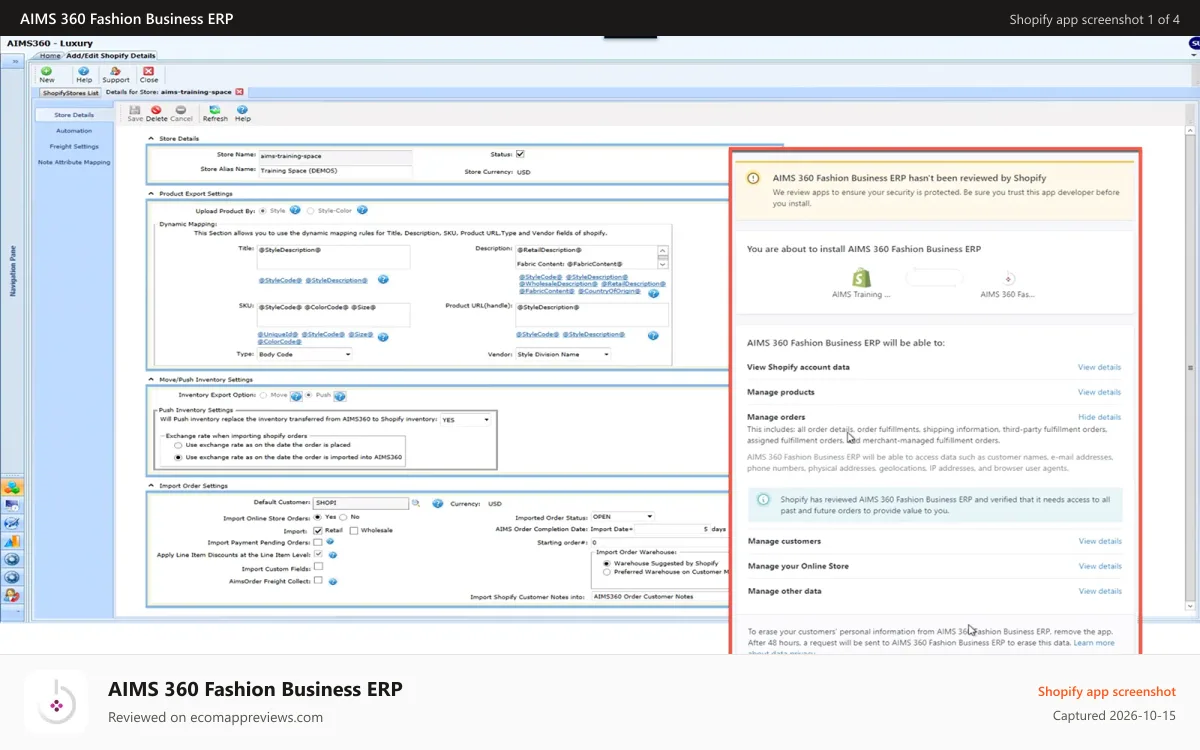Screen dimensions: 1200x750
Task: Collapse the Product Export Settings section
Action: 151,193
